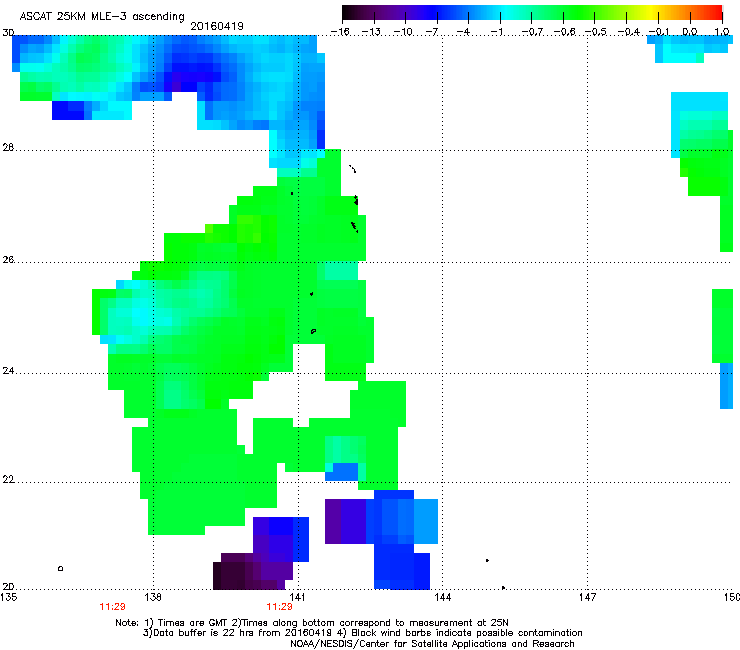Click the note line starting "Note: 1) Times are GMT"
Screen dimensions: 740x650
[312, 623]
